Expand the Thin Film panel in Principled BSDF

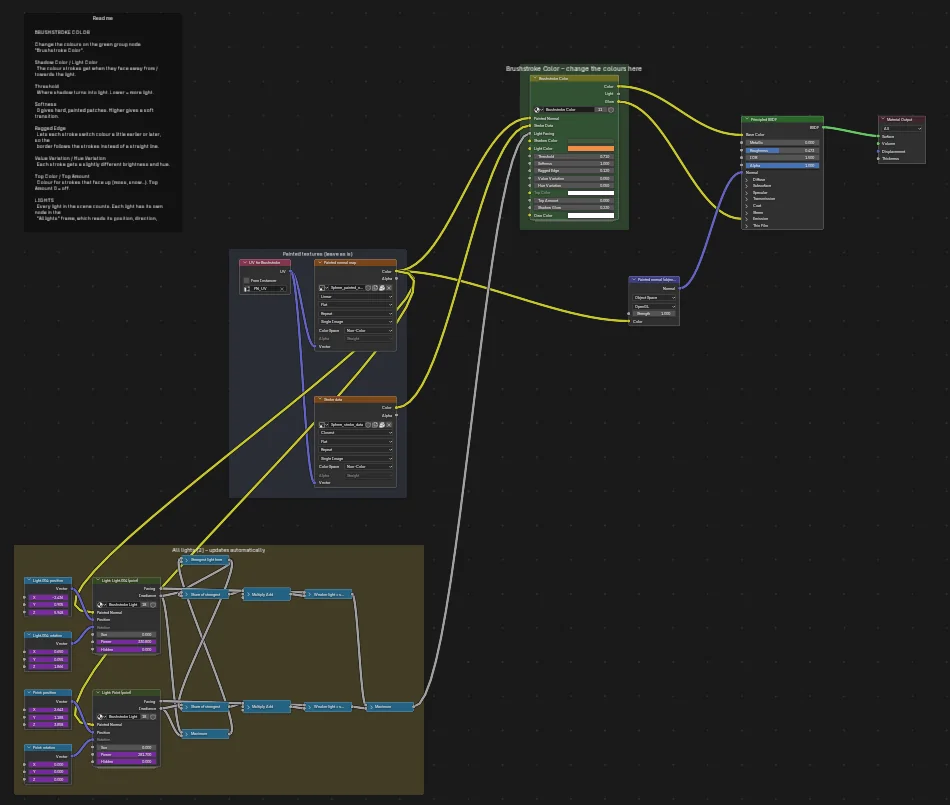(x=746, y=225)
